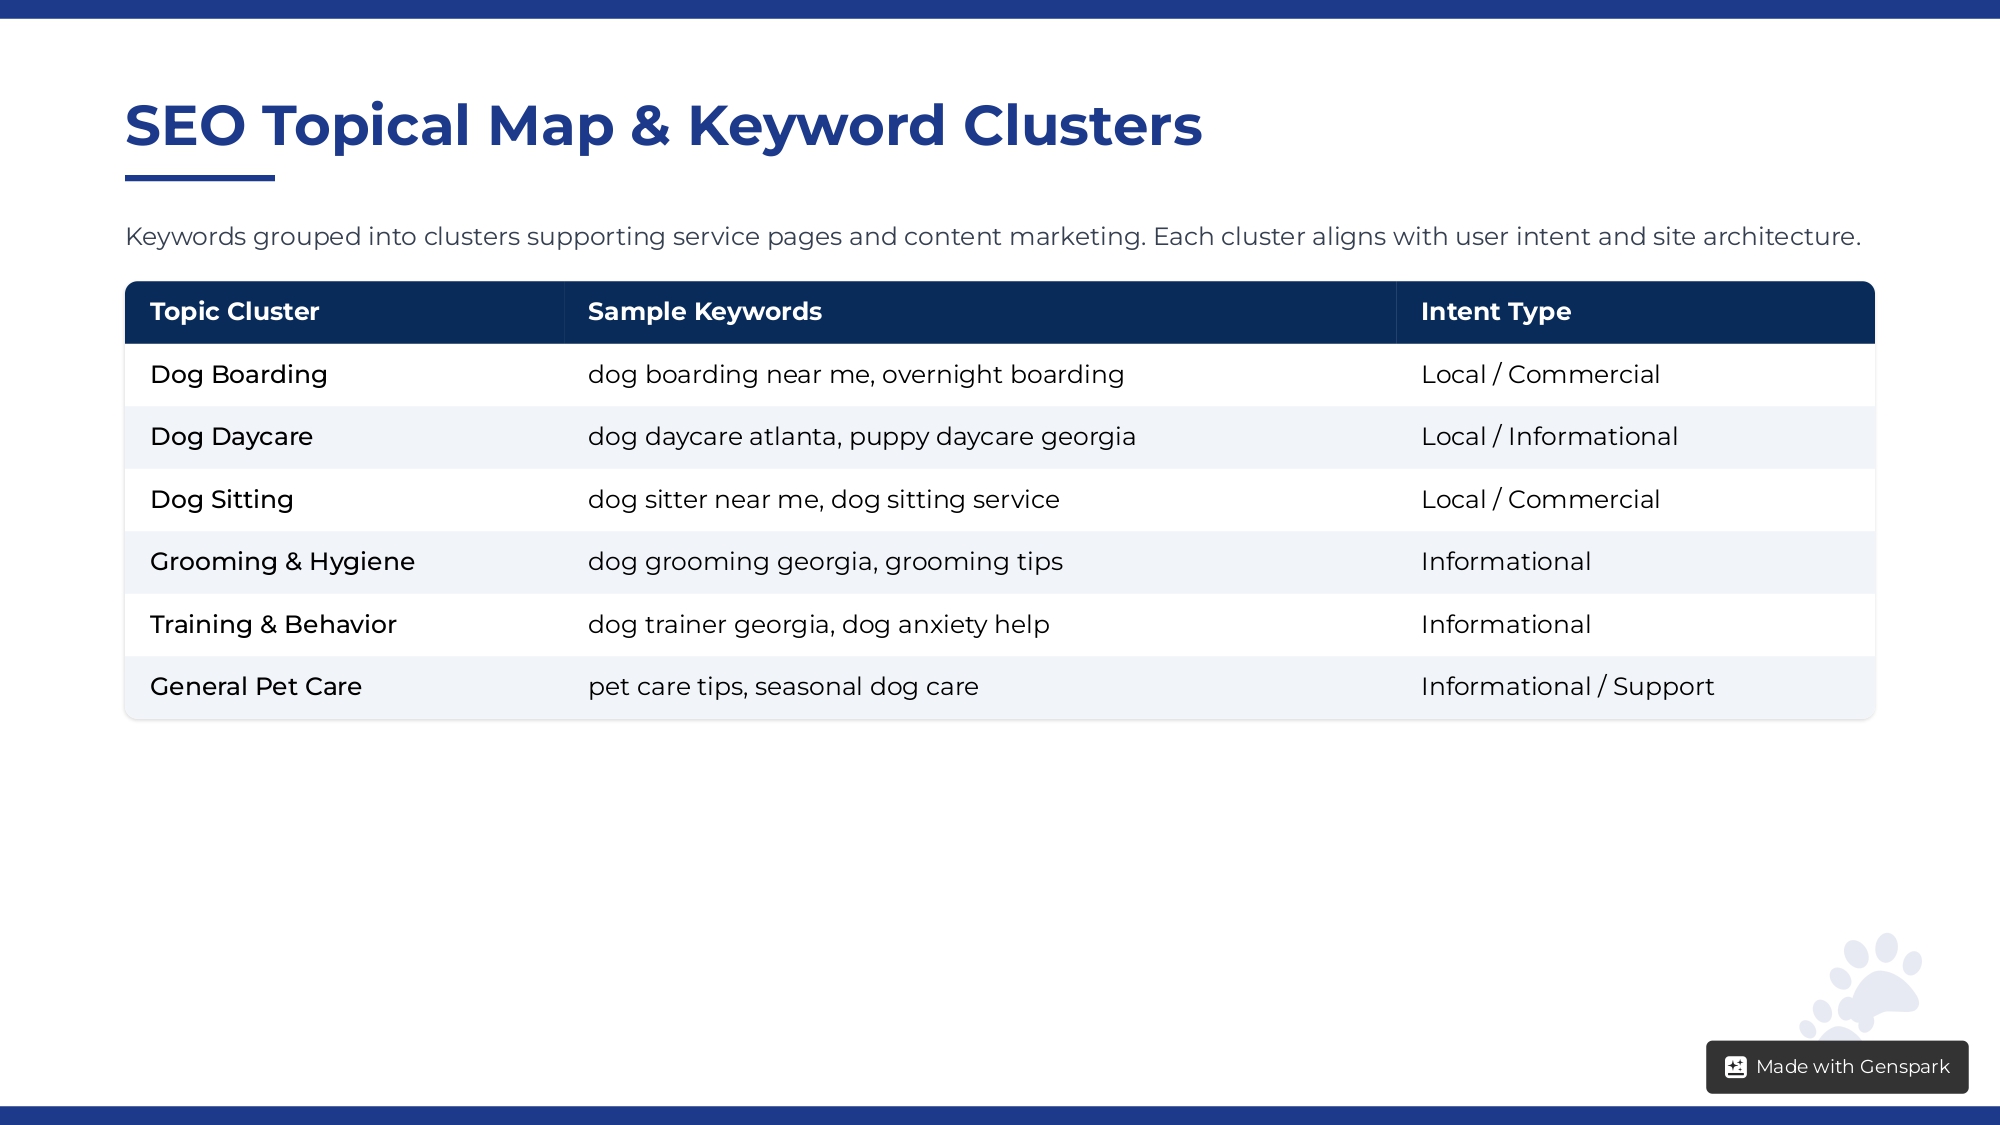Viewport: 2000px width, 1125px height.
Task: Click the SEO Topical Map title
Action: tap(663, 126)
